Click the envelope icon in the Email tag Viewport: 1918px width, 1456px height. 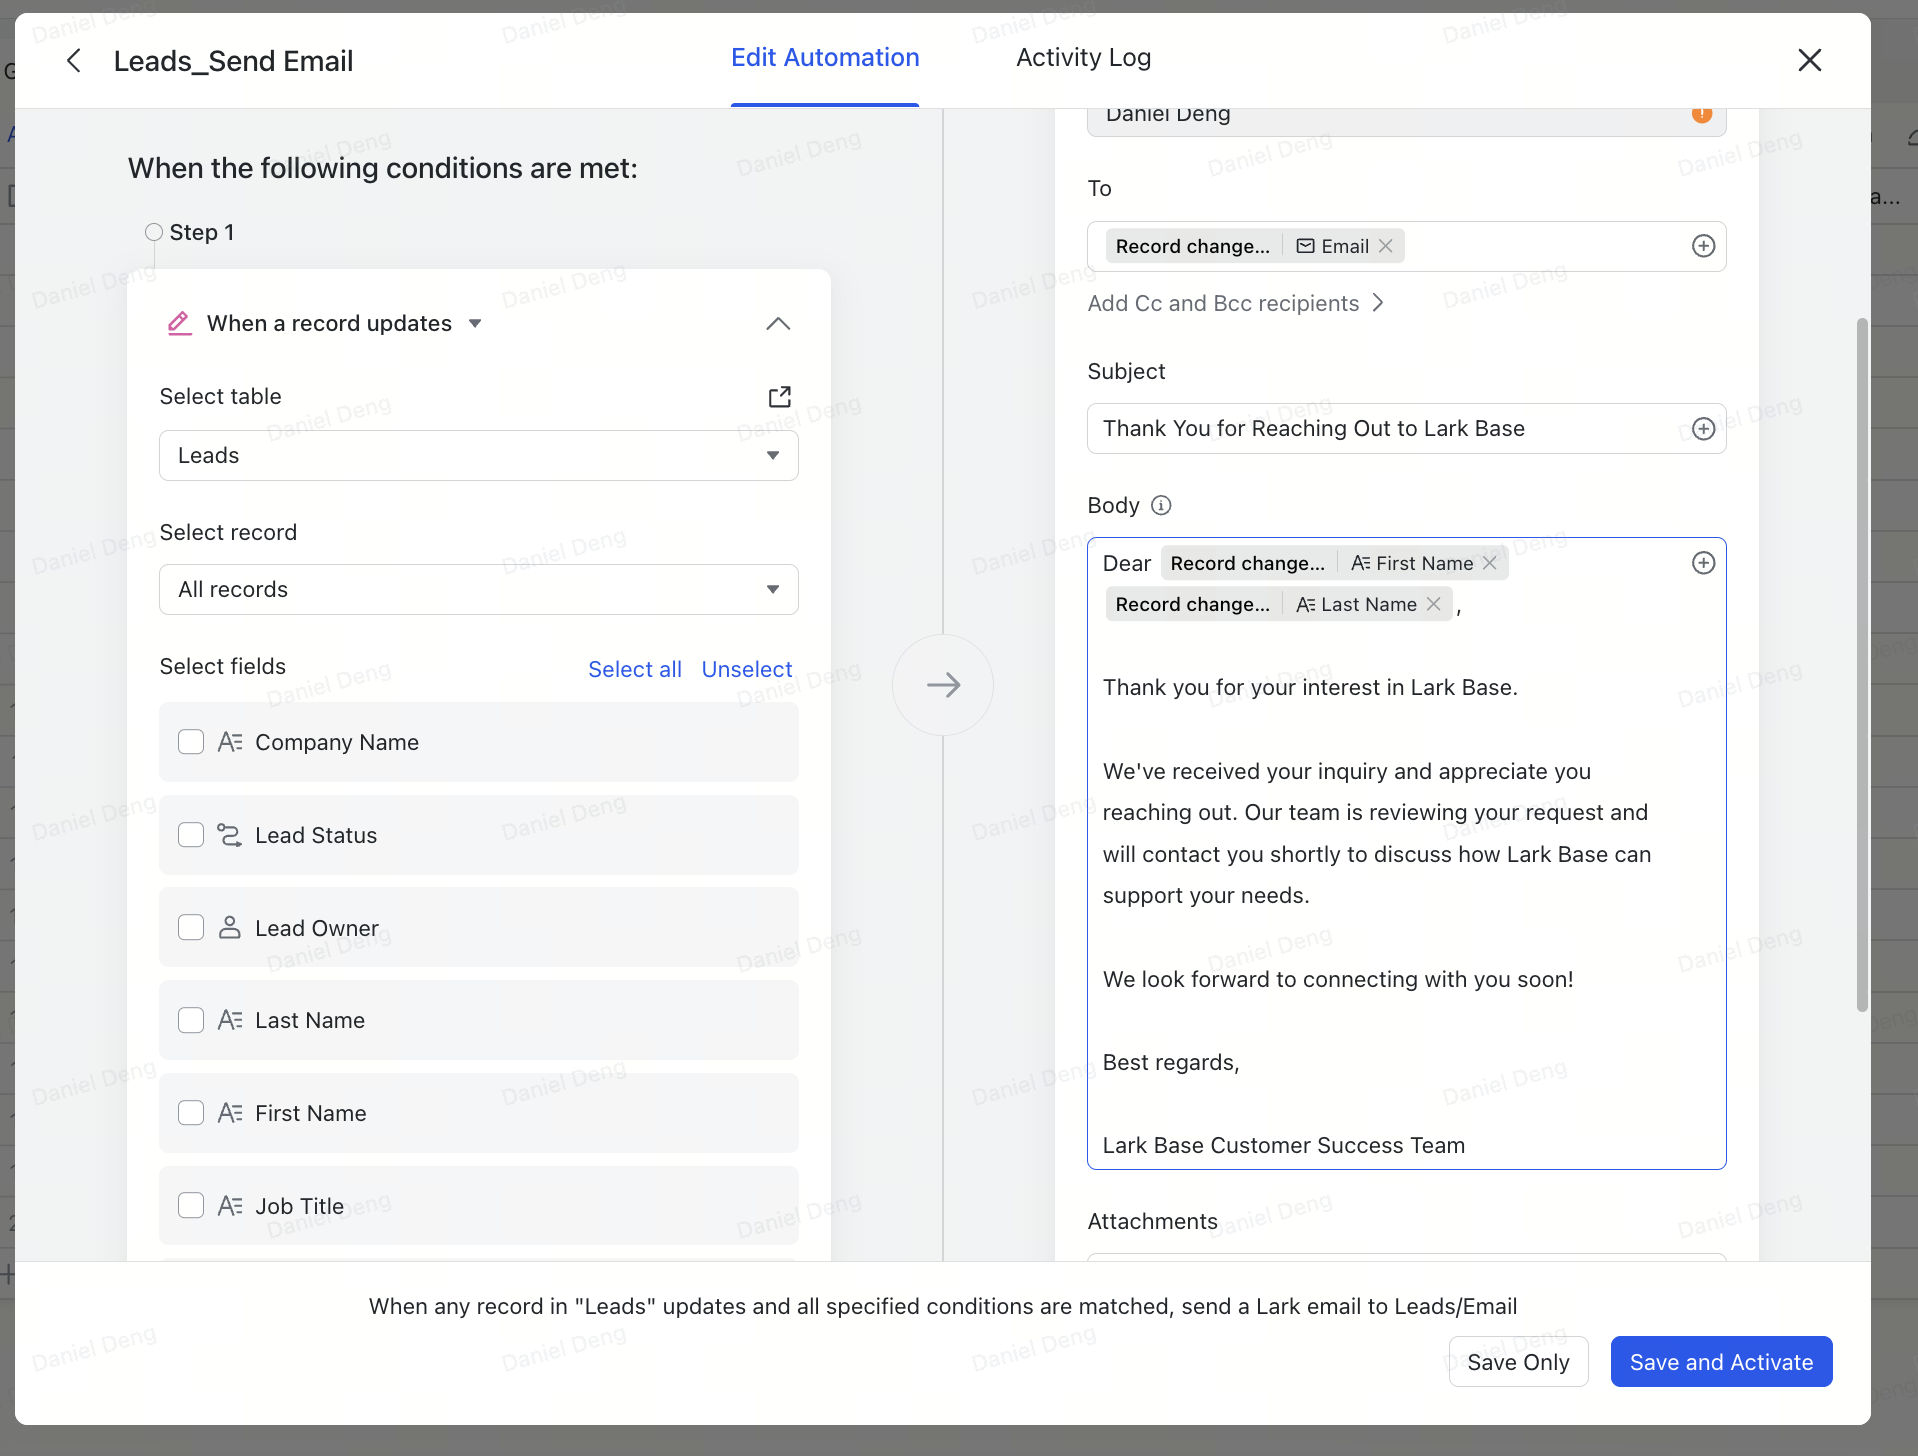(x=1306, y=246)
